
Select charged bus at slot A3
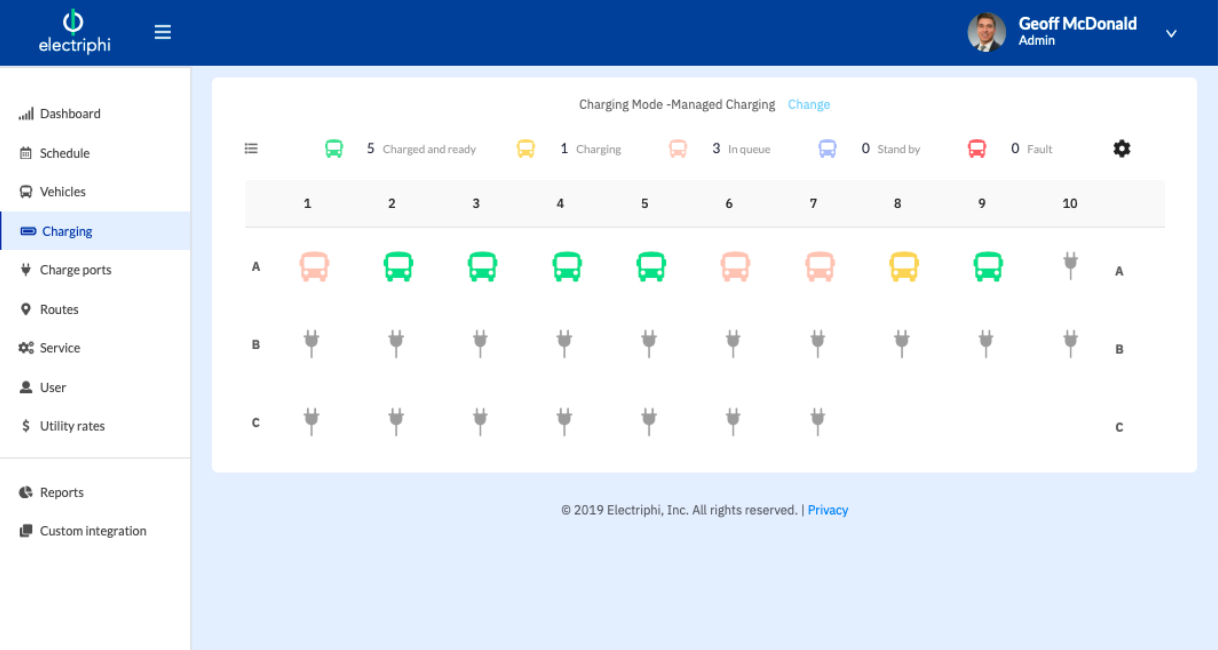pyautogui.click(x=483, y=266)
